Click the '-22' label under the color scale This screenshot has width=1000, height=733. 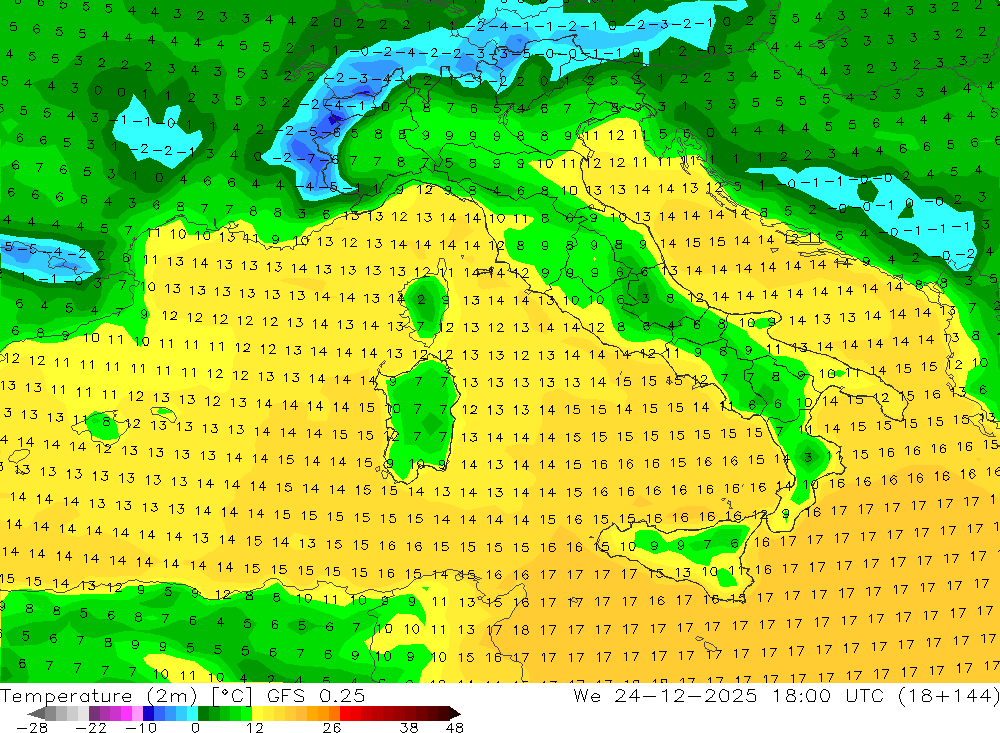tap(91, 728)
